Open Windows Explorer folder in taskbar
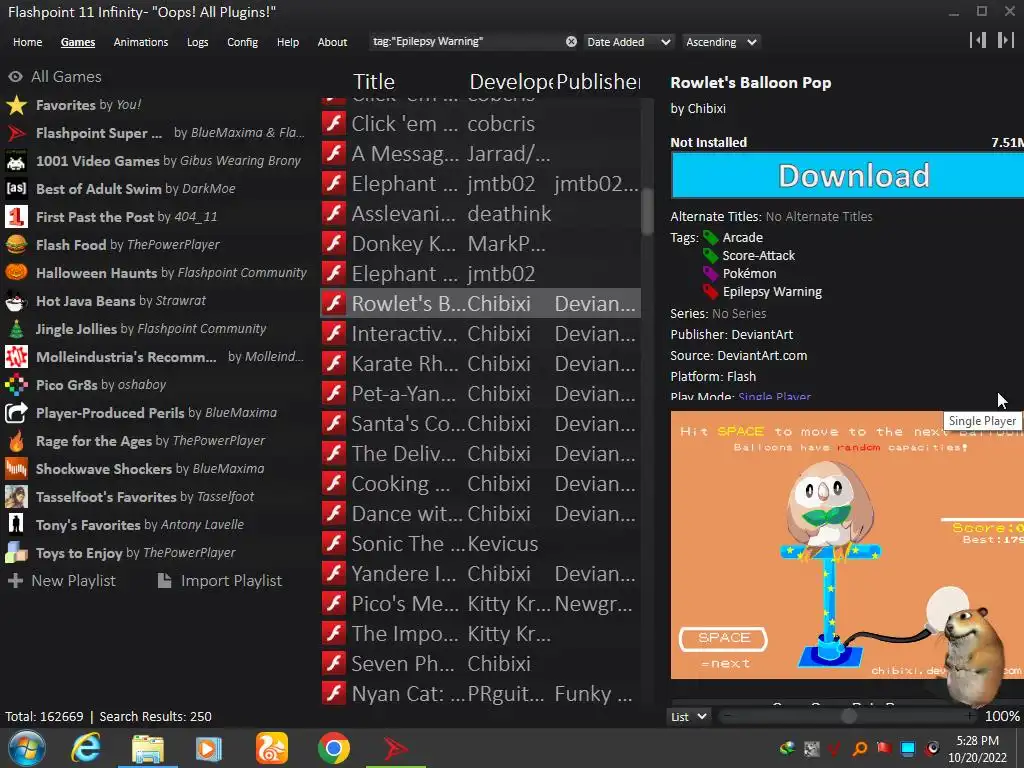Viewport: 1024px width, 768px height. (148, 748)
